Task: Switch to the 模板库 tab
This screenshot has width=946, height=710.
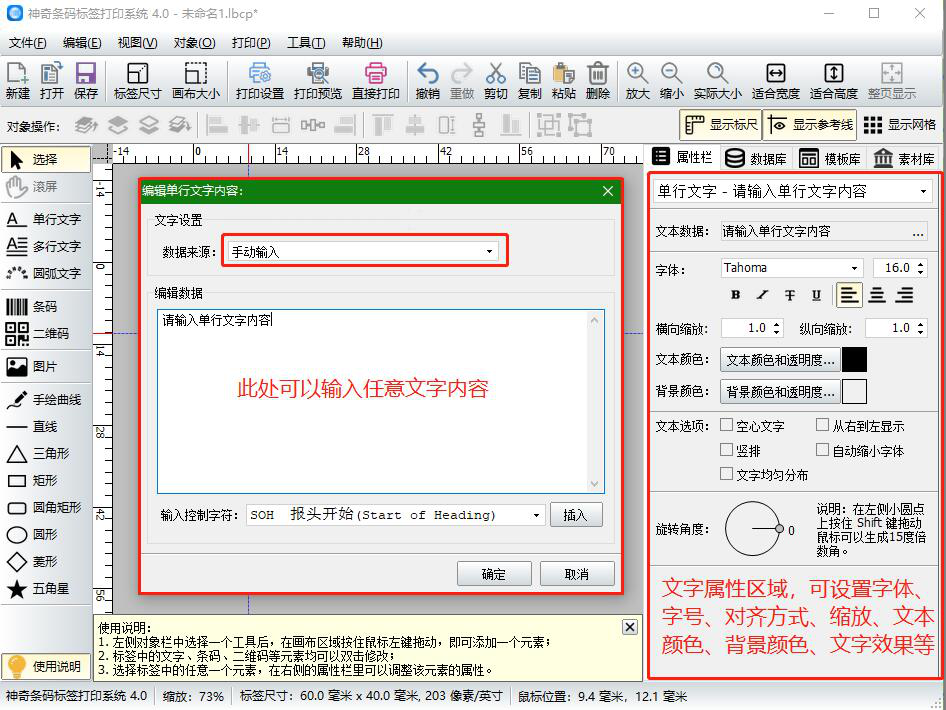Action: pos(830,158)
